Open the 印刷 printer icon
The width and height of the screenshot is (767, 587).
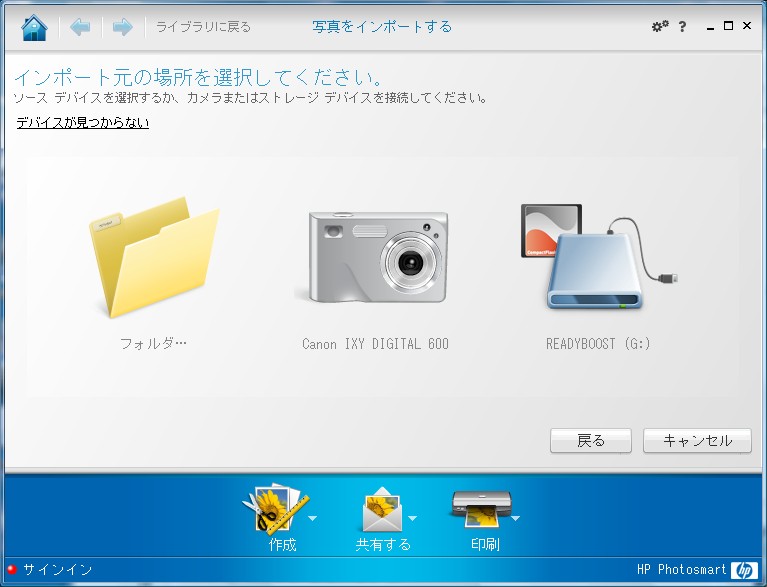tap(482, 509)
